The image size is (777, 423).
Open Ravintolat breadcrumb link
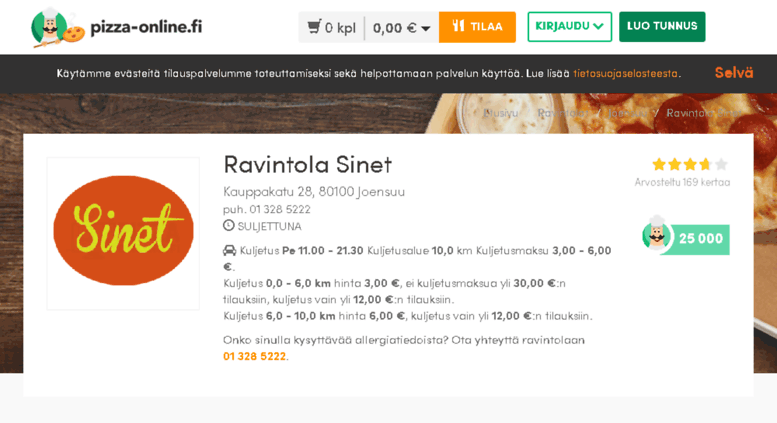coord(562,113)
